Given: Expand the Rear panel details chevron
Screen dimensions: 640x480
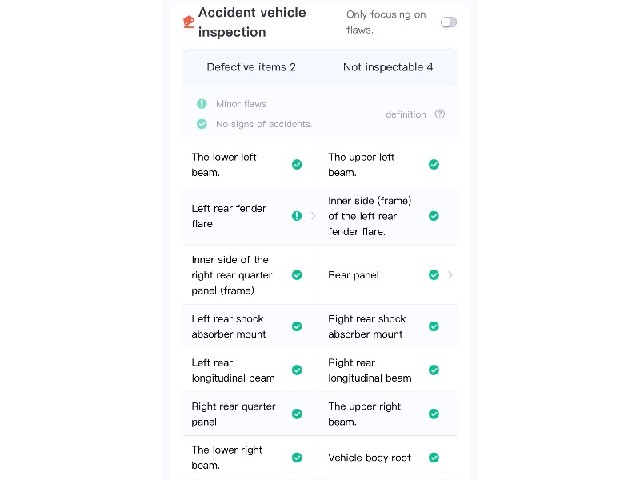Looking at the screenshot, I should 450,275.
